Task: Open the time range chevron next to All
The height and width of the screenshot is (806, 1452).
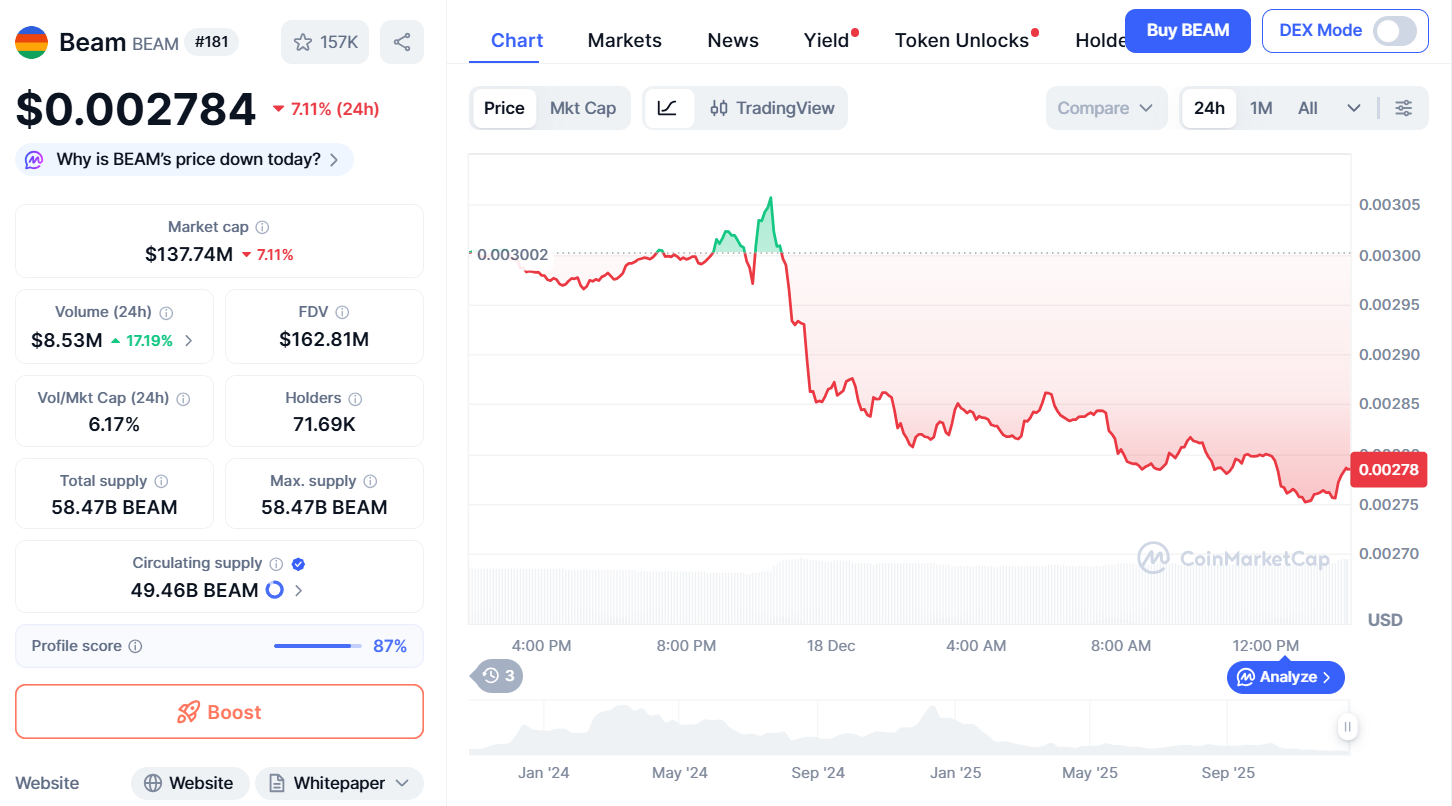Action: pos(1354,107)
